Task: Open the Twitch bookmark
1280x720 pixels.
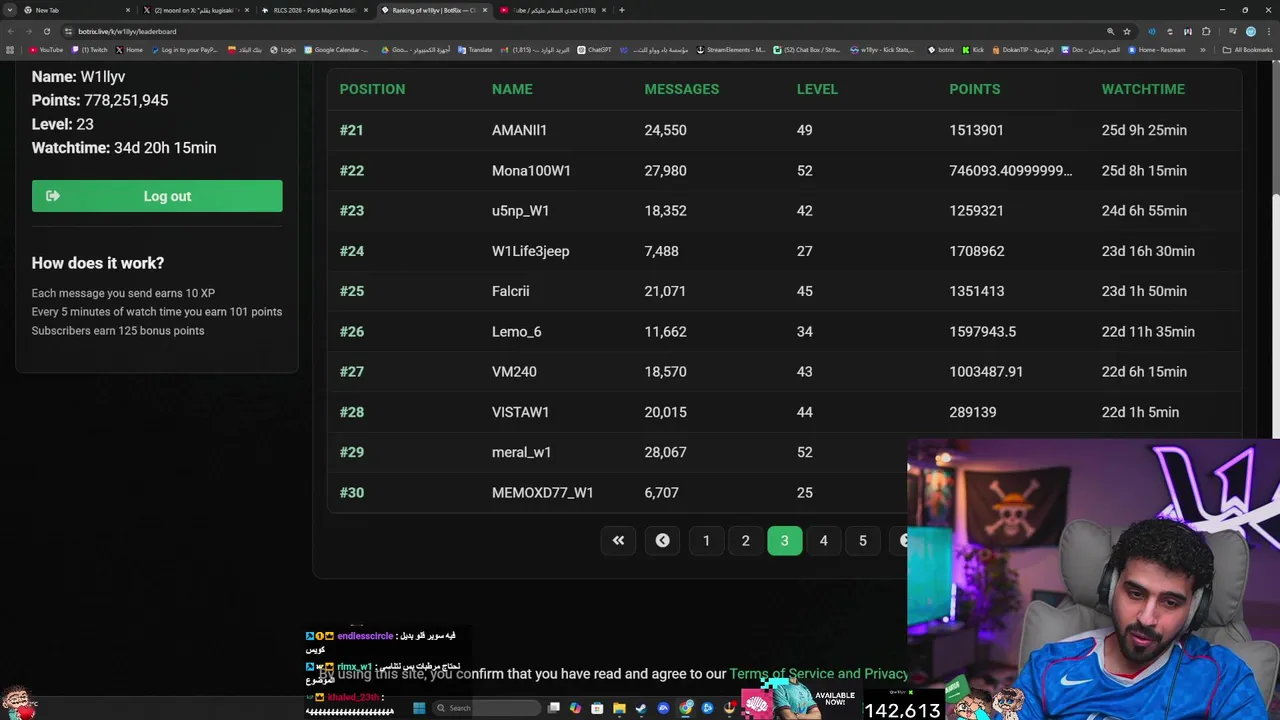Action: 89,50
